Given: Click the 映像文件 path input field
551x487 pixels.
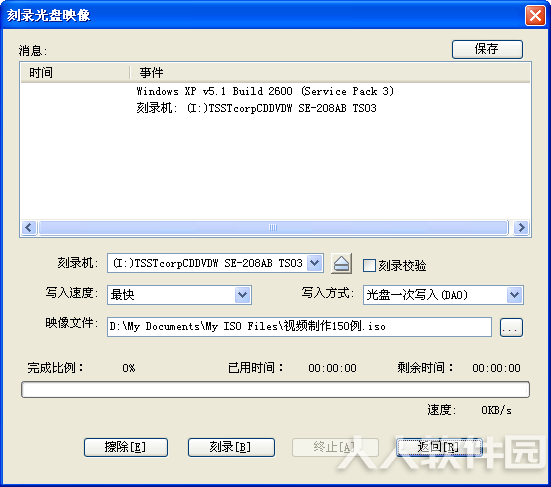Looking at the screenshot, I should click(x=299, y=327).
